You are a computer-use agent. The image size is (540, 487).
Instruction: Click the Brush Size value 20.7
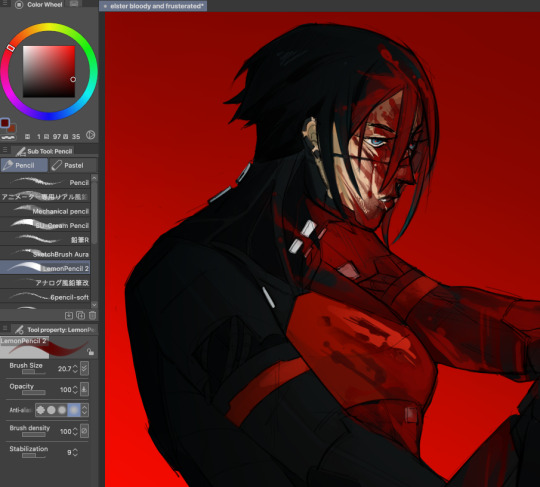coord(64,369)
